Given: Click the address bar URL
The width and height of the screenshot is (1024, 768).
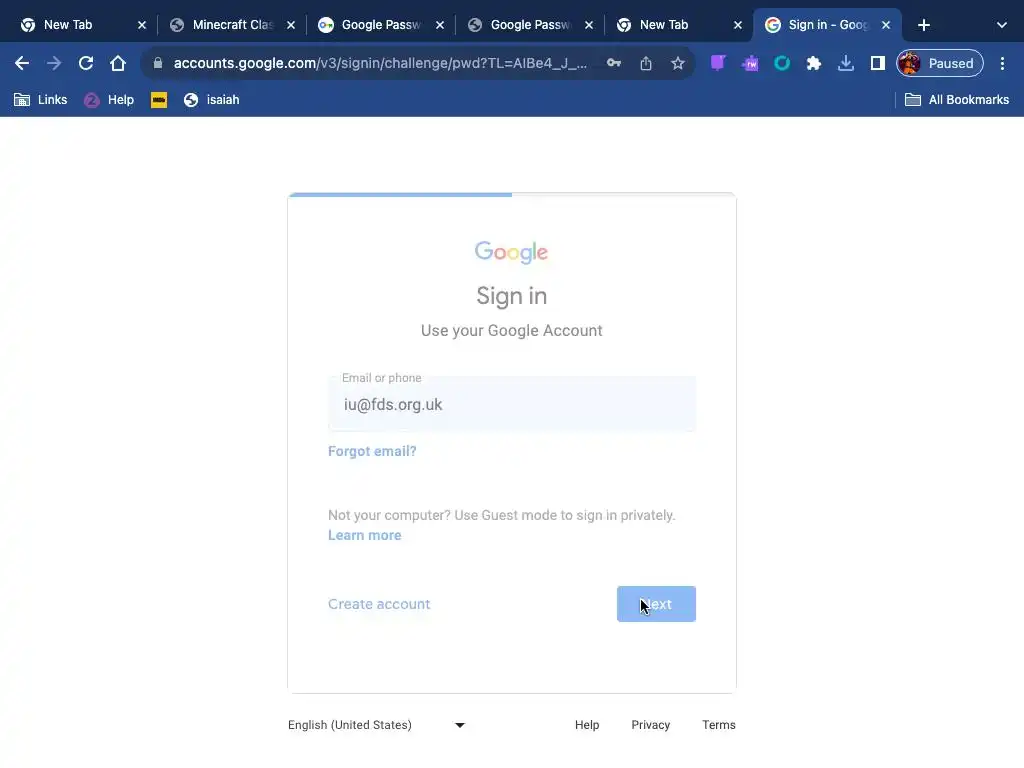Looking at the screenshot, I should 380,63.
